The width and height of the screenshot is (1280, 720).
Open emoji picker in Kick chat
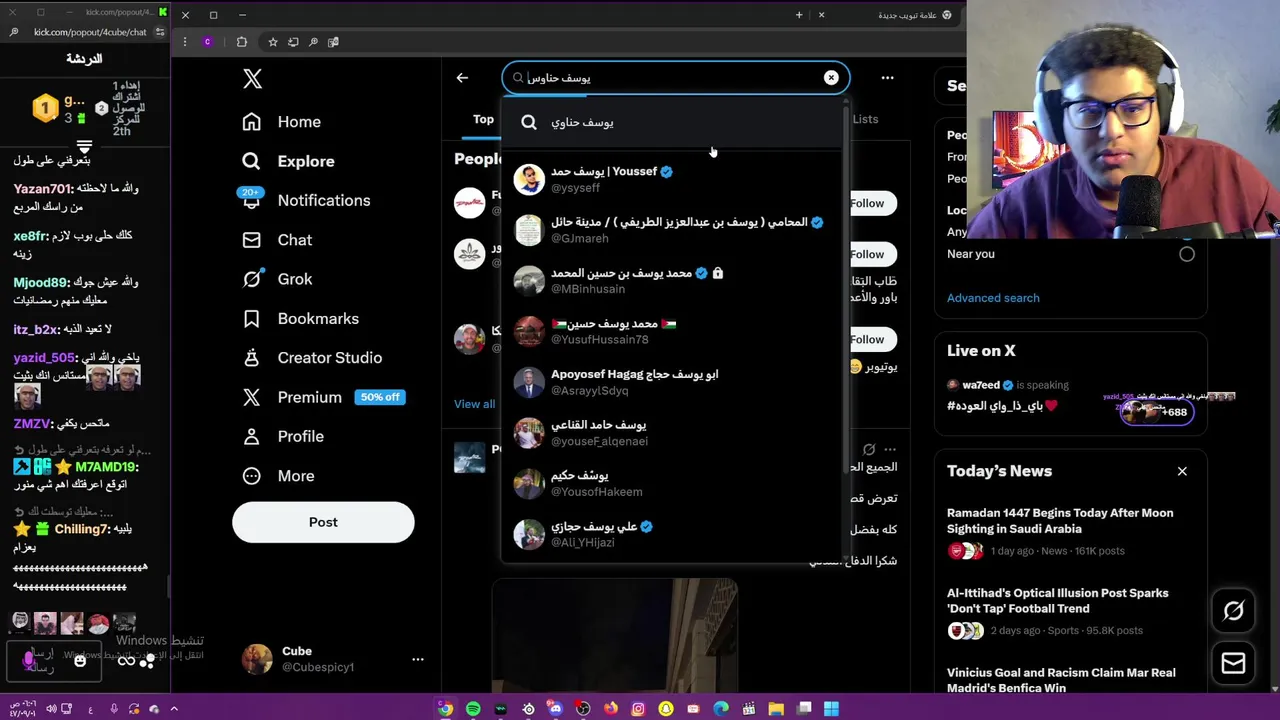pyautogui.click(x=80, y=660)
